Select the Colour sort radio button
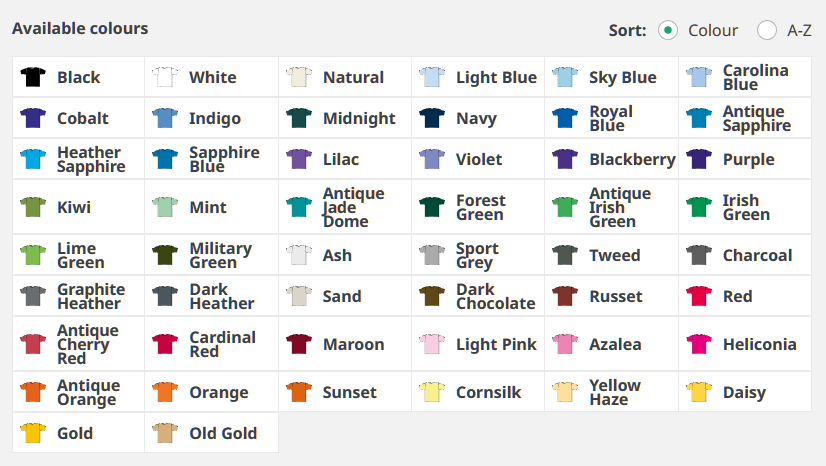The width and height of the screenshot is (826, 466). click(x=668, y=30)
